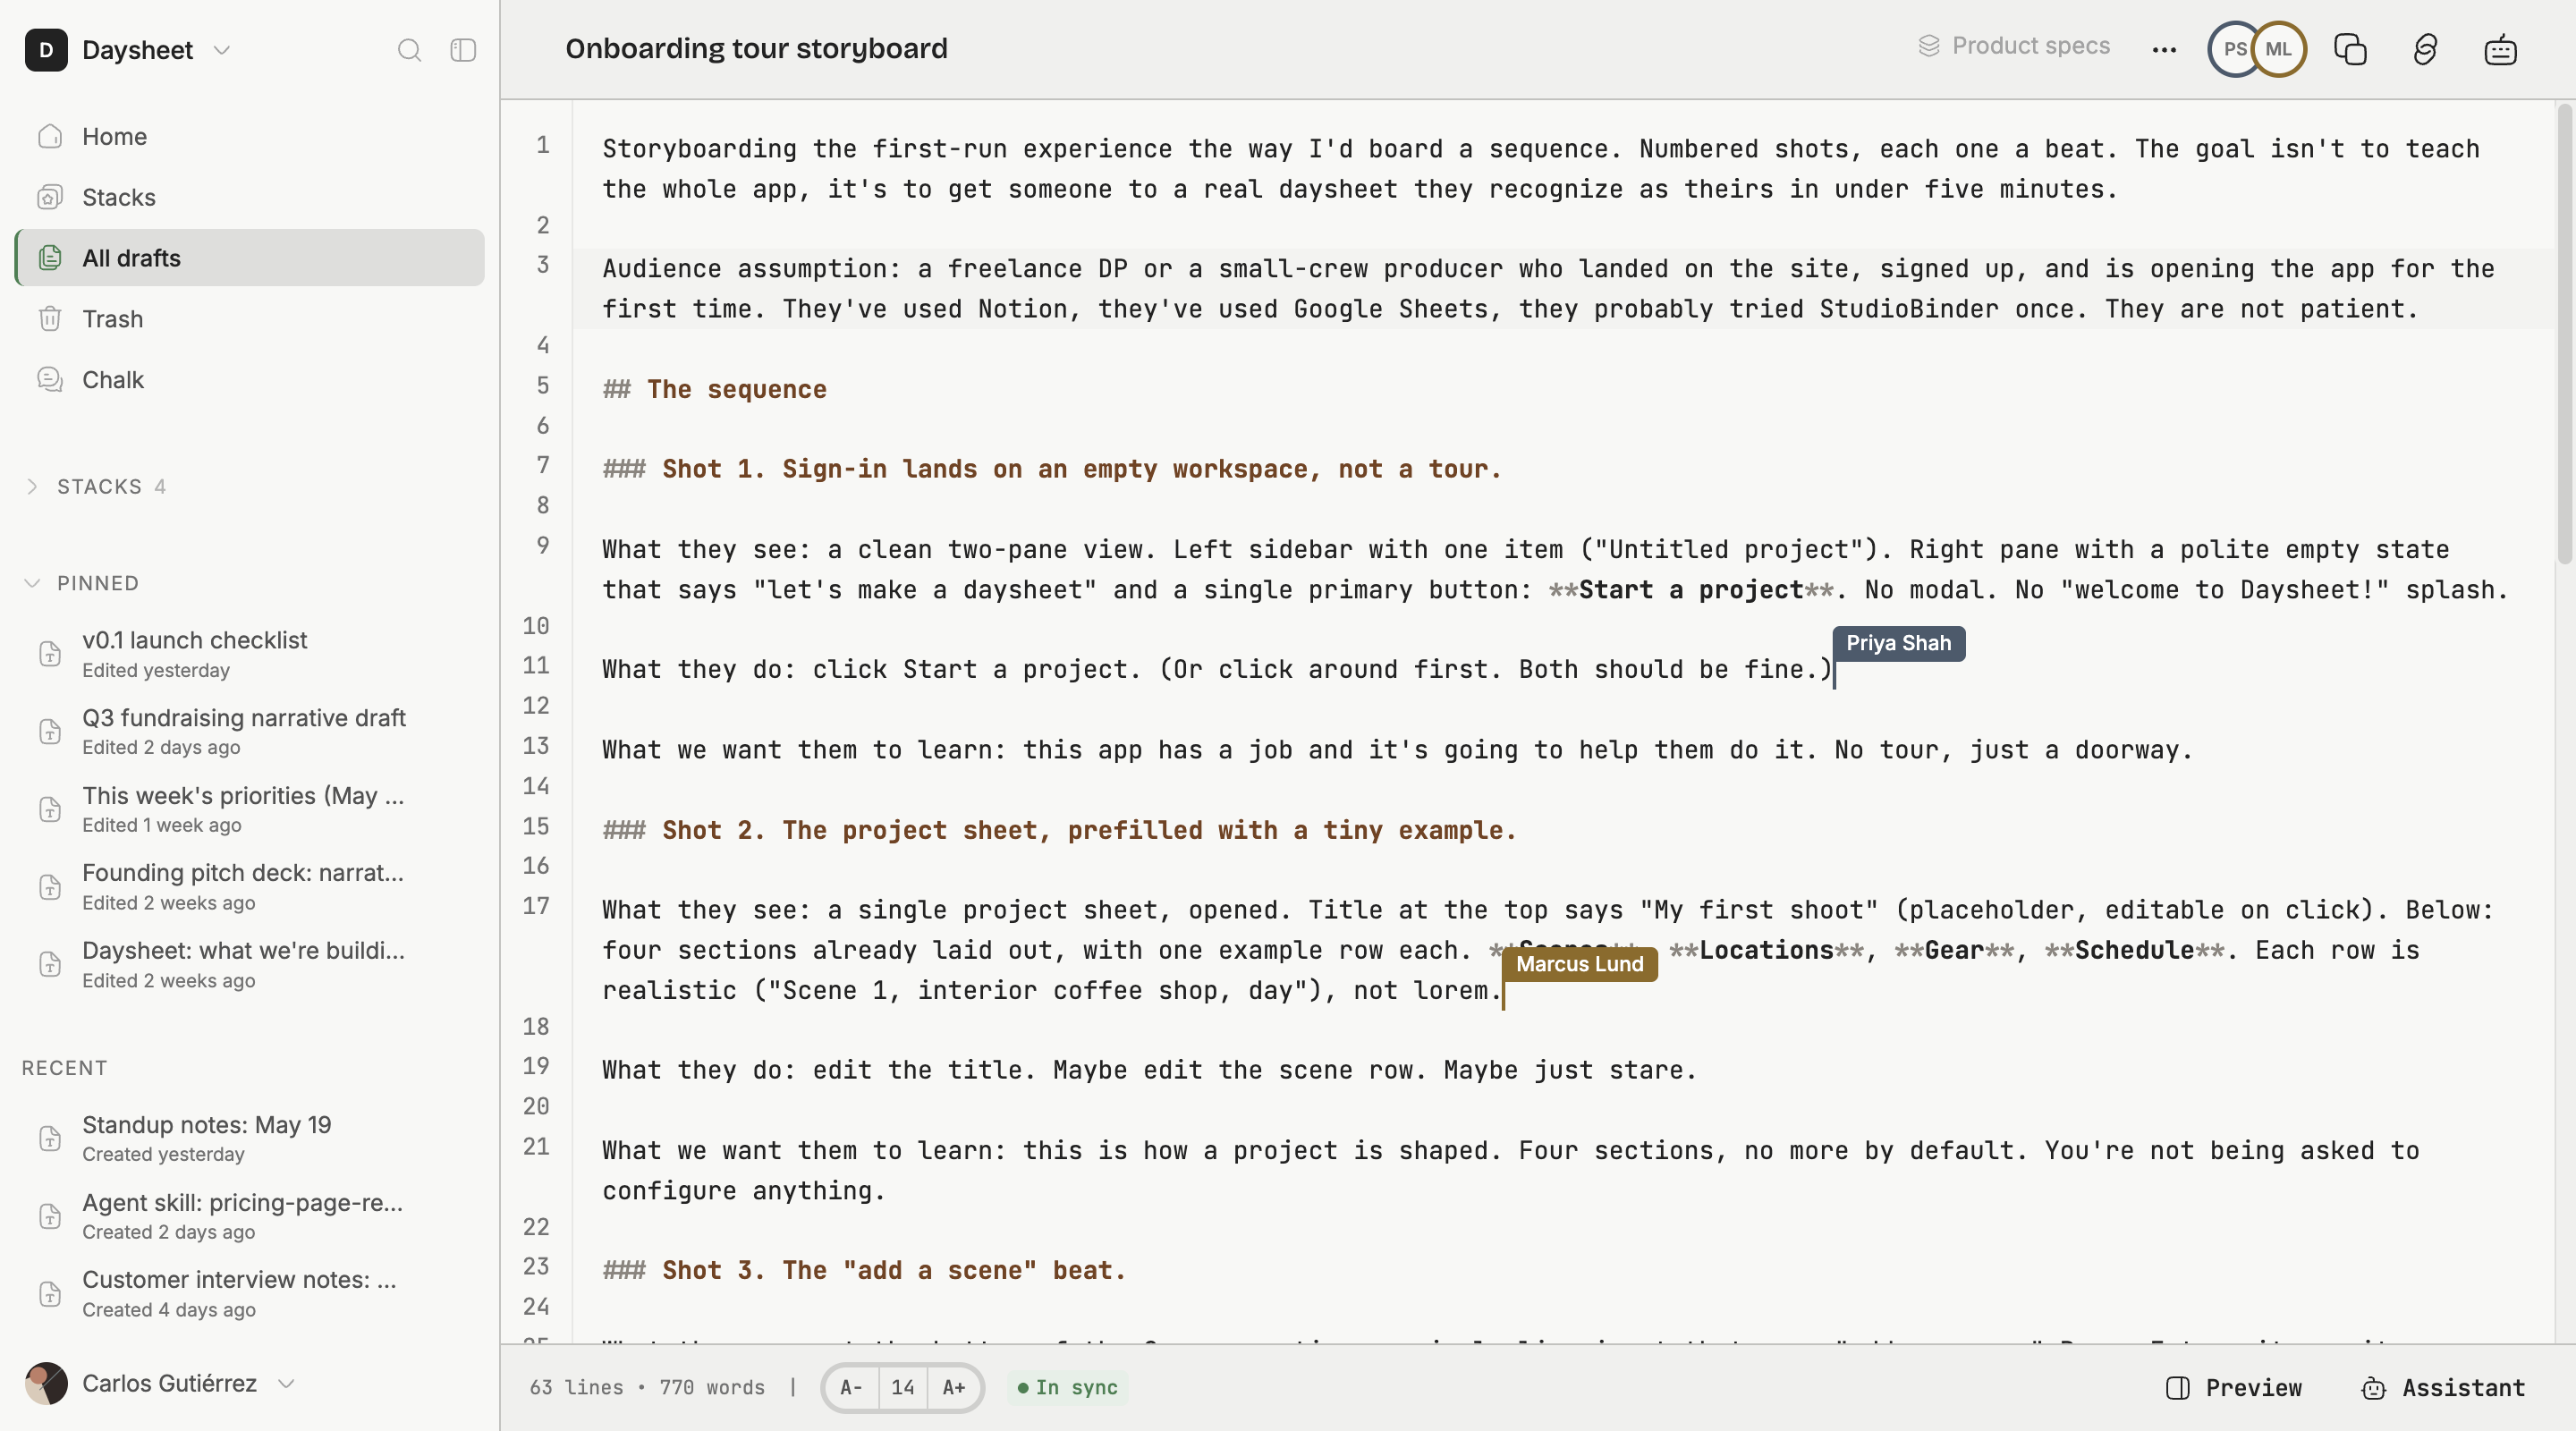Collapse sidebar with panel toggle icon
Image resolution: width=2576 pixels, height=1431 pixels.
pyautogui.click(x=463, y=50)
